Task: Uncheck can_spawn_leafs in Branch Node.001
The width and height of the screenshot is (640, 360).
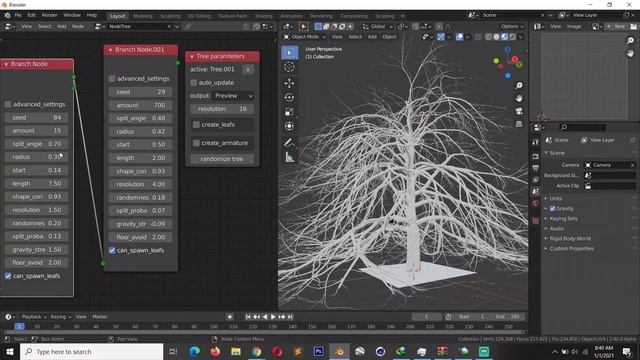Action: (x=112, y=251)
